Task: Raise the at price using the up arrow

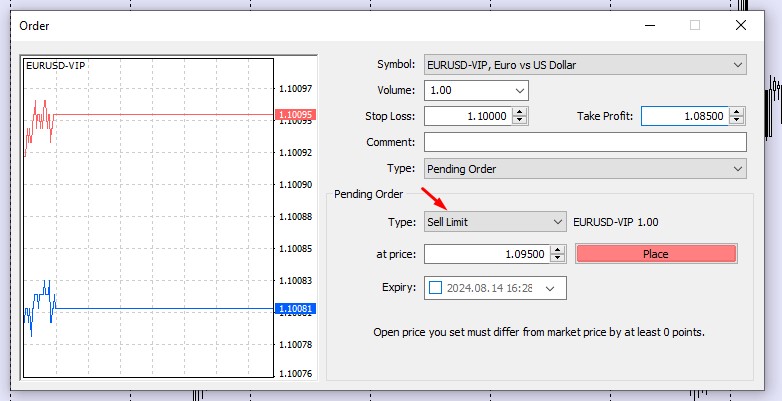Action: coord(557,250)
